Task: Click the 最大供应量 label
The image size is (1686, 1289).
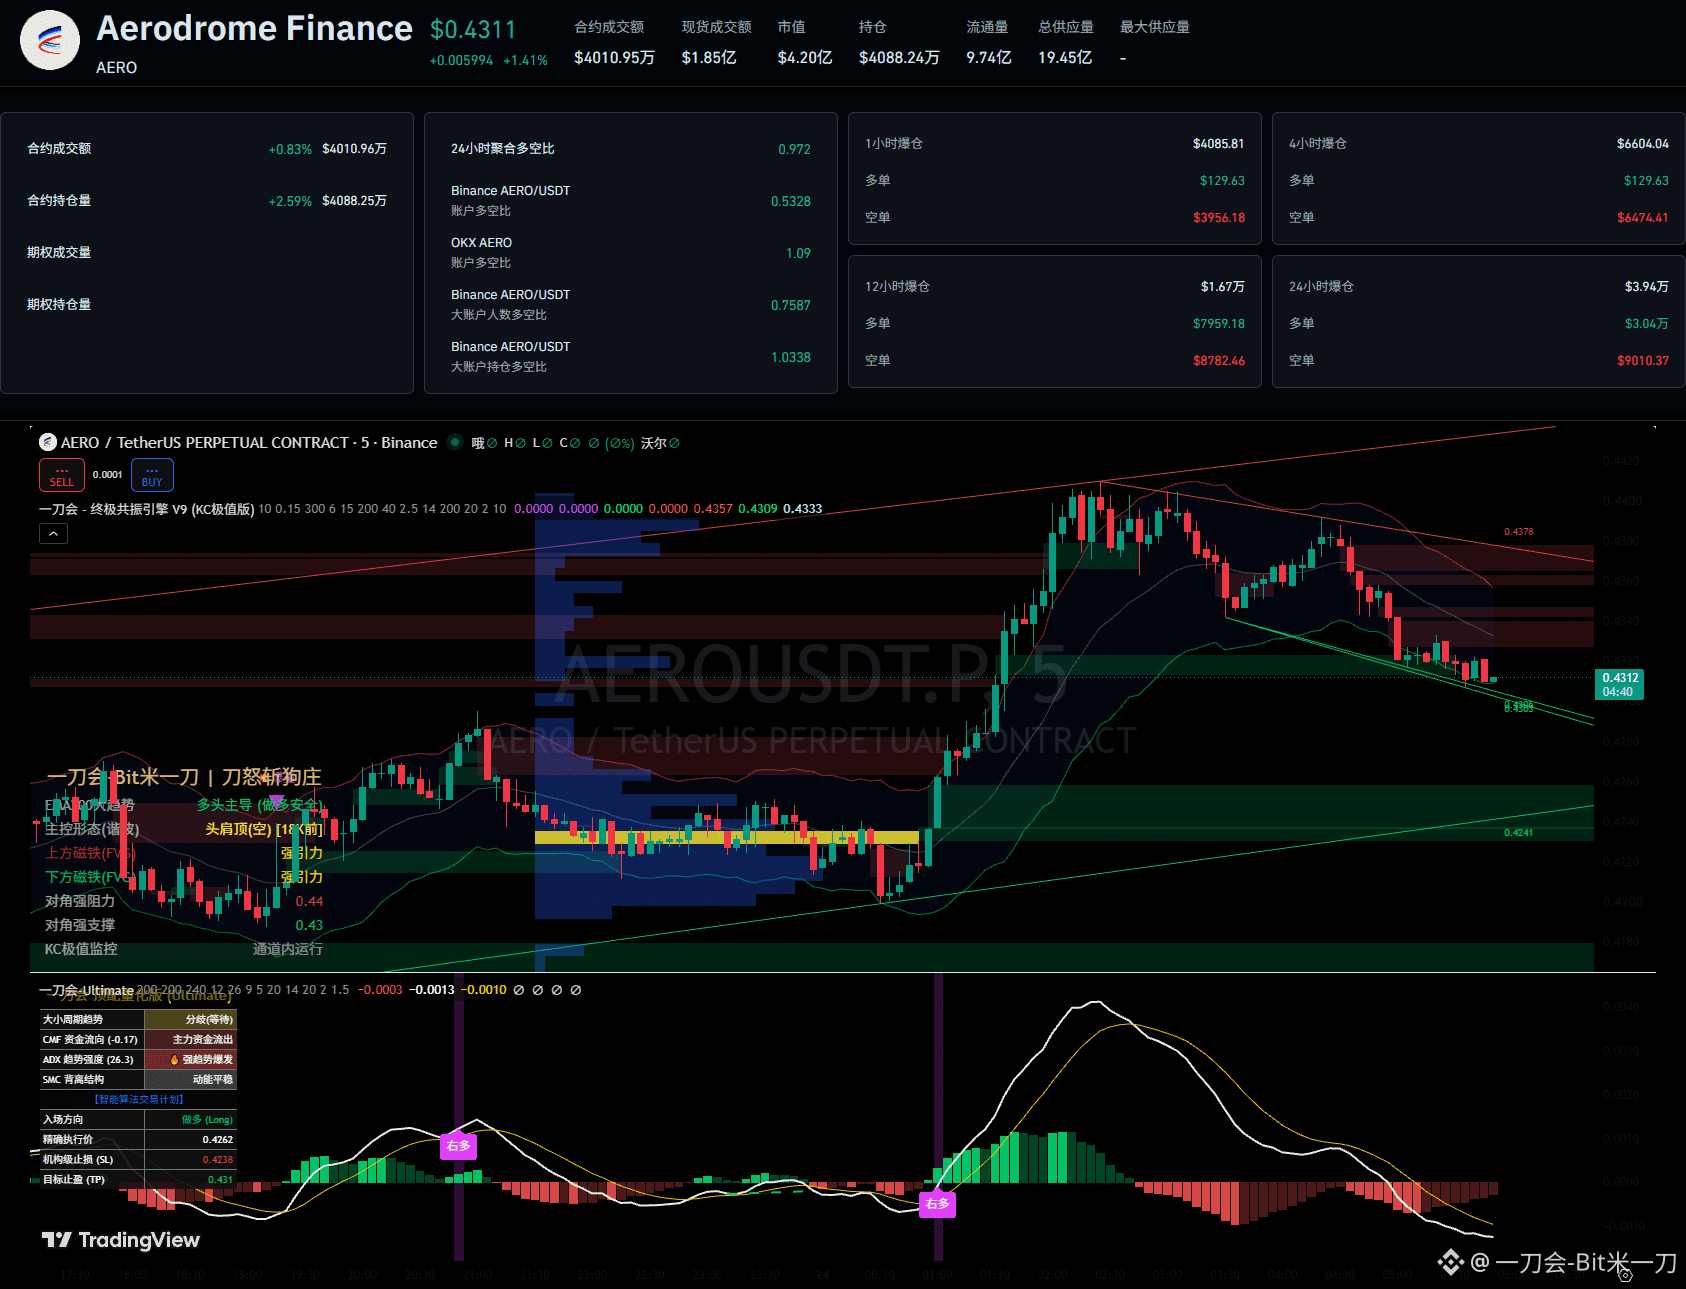Action: (x=1155, y=27)
